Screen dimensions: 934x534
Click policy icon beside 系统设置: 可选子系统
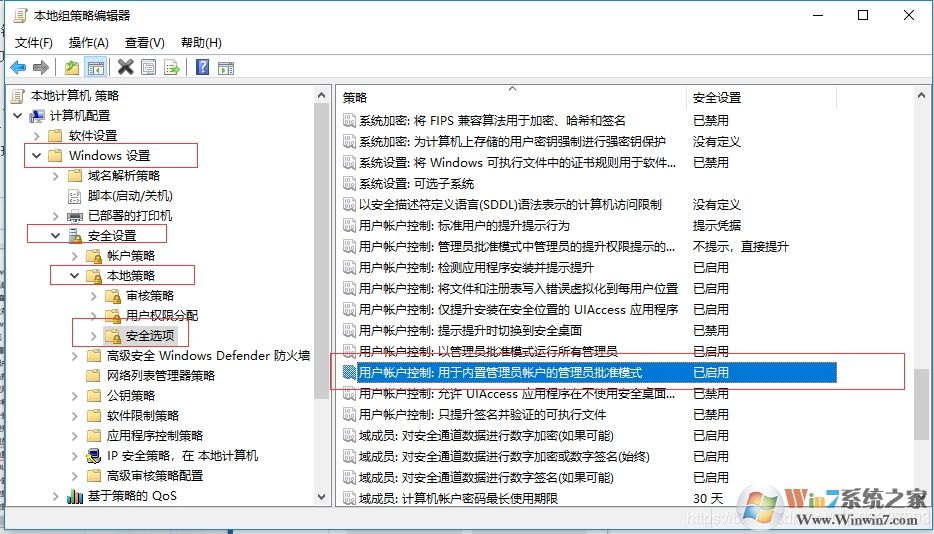pos(350,184)
